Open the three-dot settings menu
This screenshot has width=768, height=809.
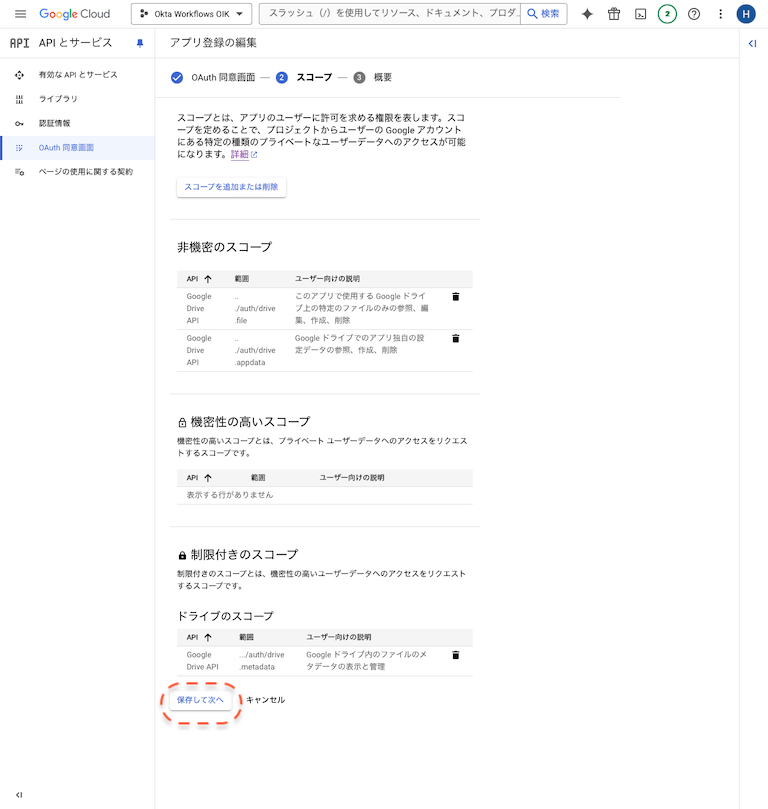[720, 14]
